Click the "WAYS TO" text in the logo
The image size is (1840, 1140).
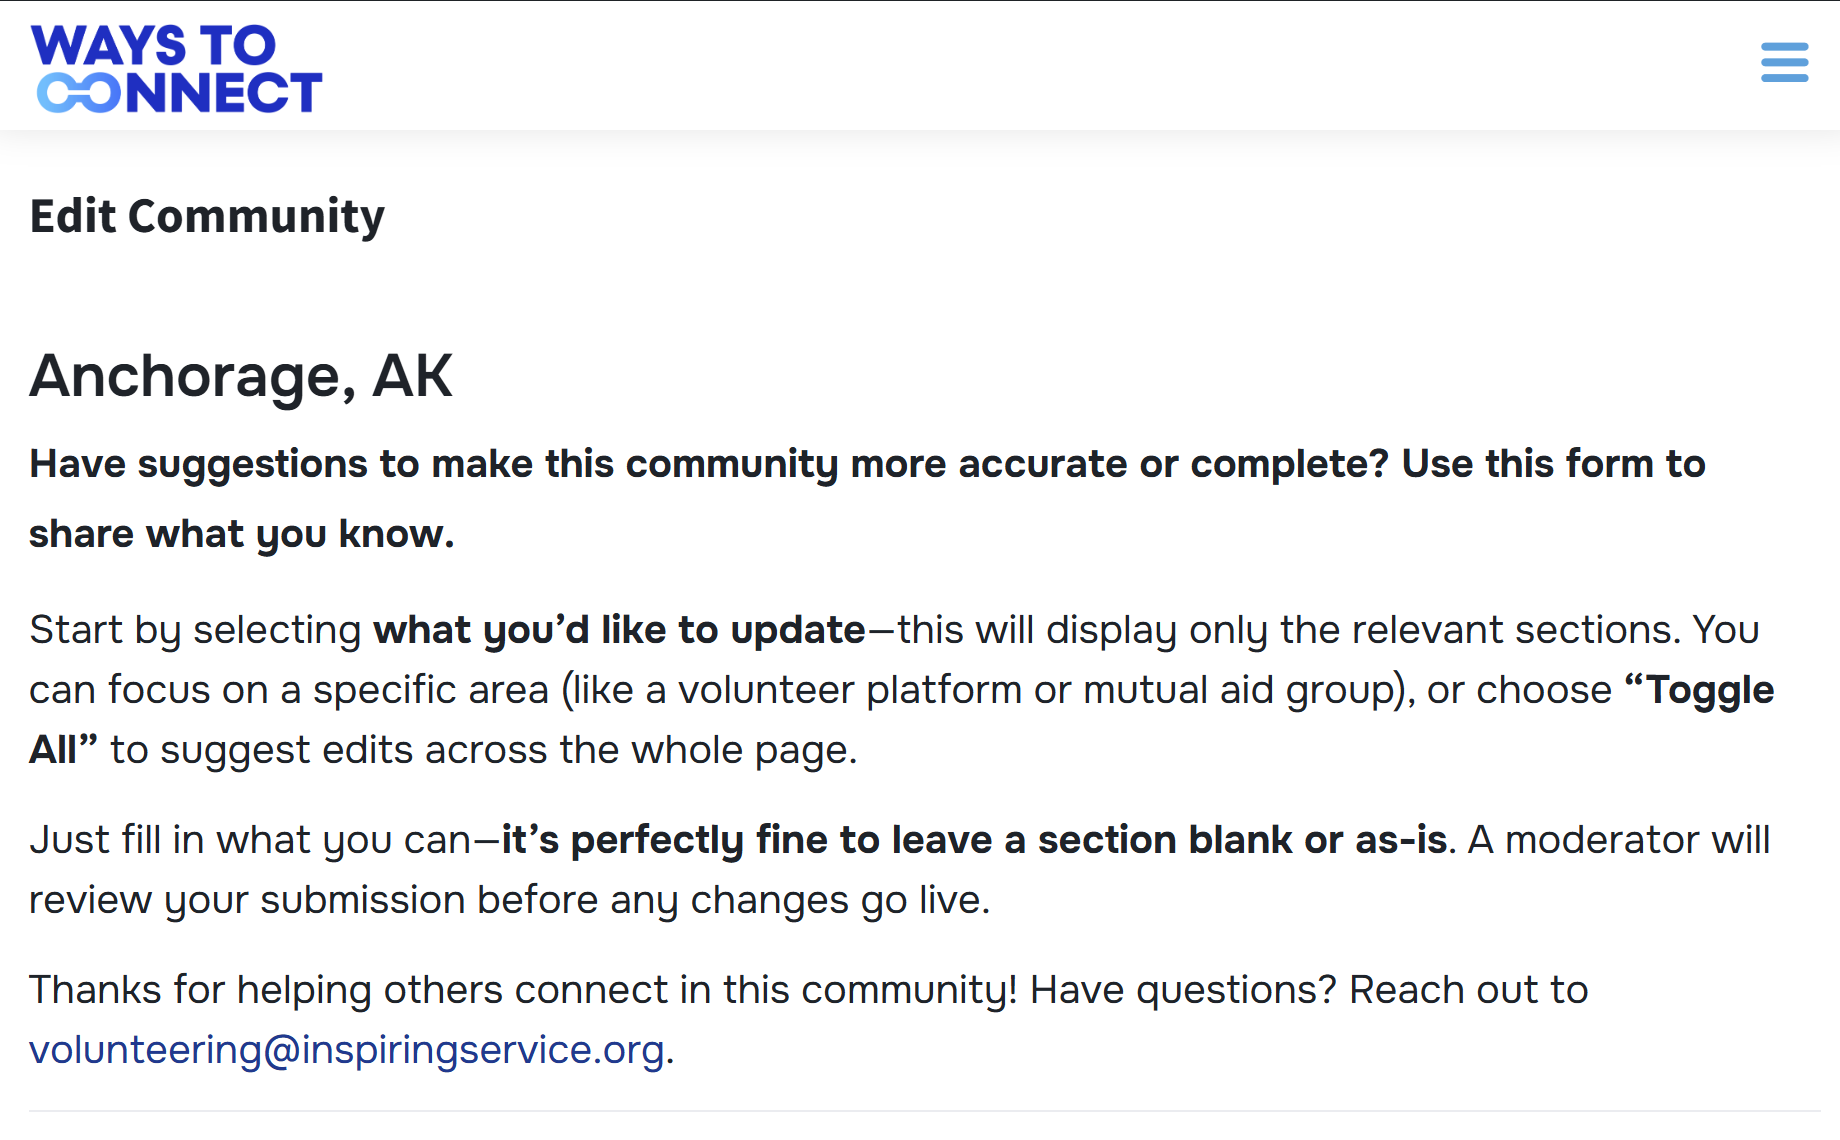click(153, 45)
